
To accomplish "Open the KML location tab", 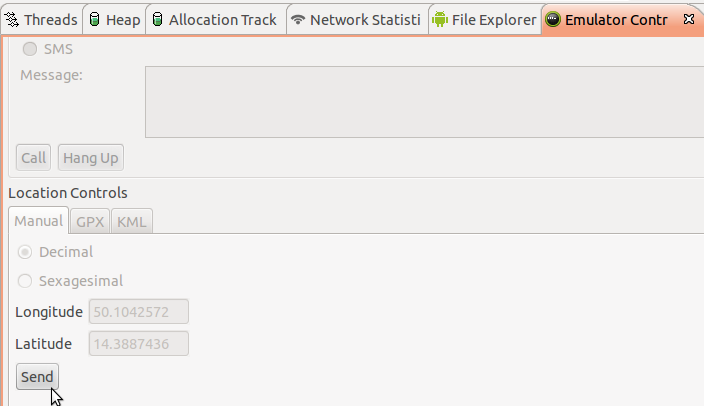I will [x=132, y=221].
